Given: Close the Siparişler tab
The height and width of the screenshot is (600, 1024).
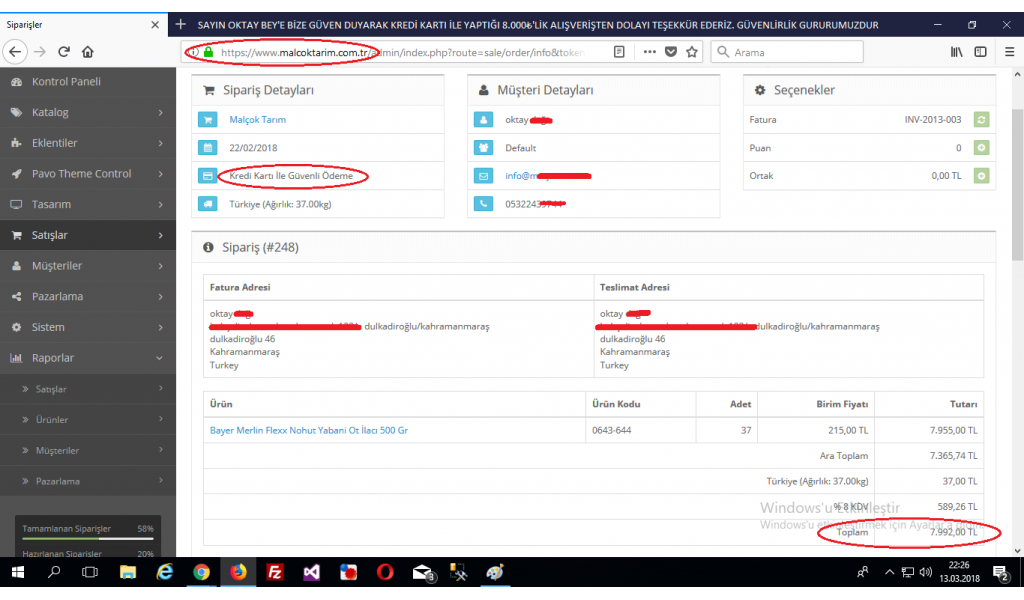Looking at the screenshot, I should 155,25.
